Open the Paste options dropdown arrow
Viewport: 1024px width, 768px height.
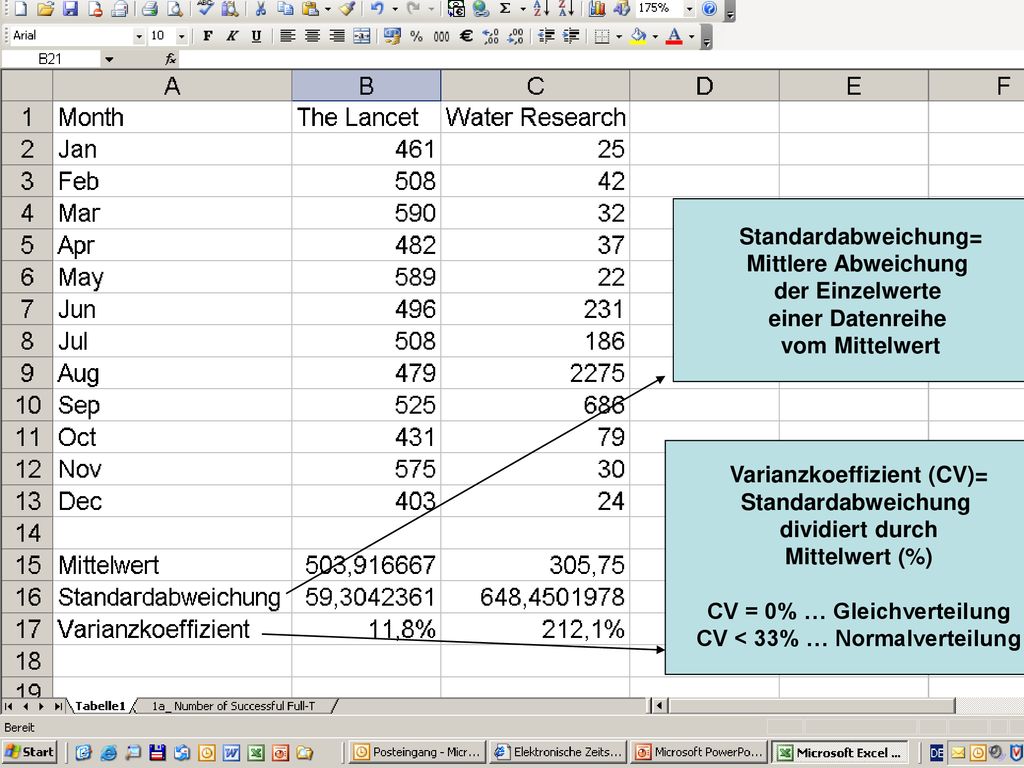327,9
